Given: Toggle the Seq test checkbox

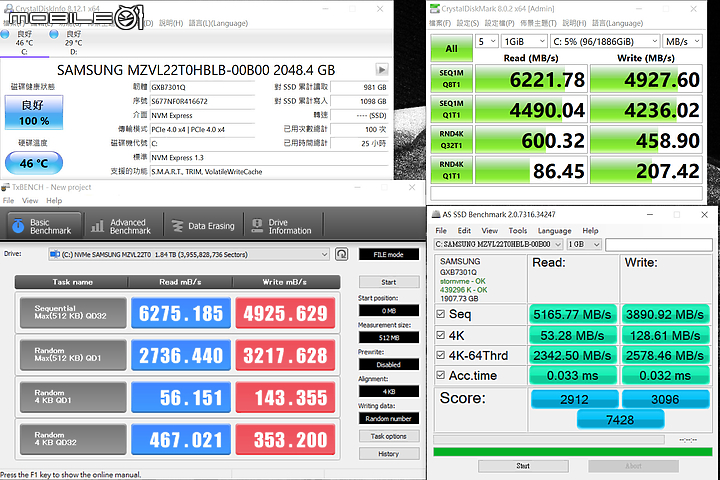Looking at the screenshot, I should 441,314.
